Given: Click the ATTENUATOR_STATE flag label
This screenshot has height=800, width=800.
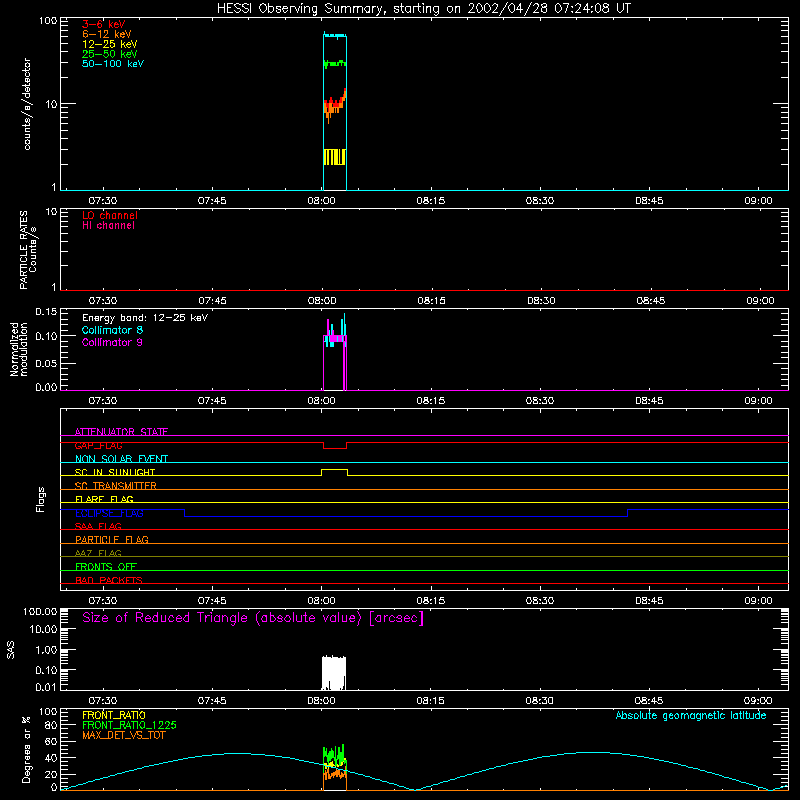Looking at the screenshot, I should click(x=121, y=432).
